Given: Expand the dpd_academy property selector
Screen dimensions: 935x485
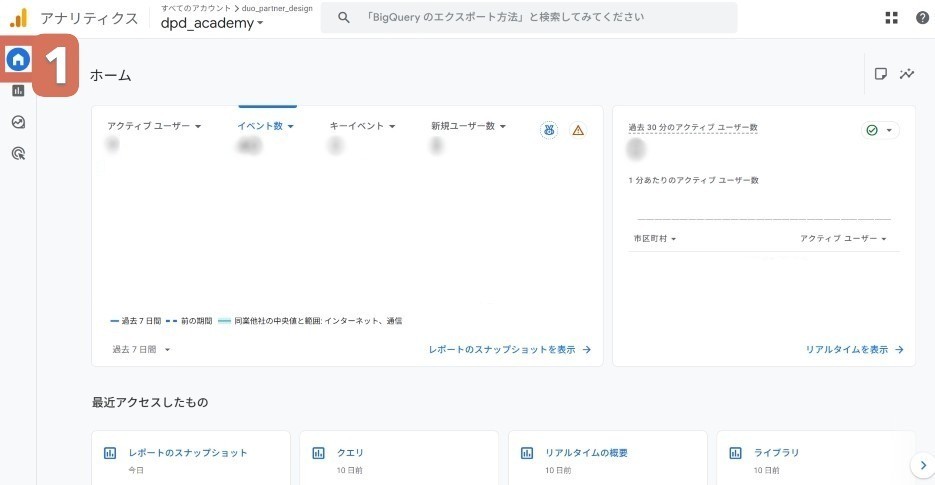Looking at the screenshot, I should pyautogui.click(x=212, y=24).
